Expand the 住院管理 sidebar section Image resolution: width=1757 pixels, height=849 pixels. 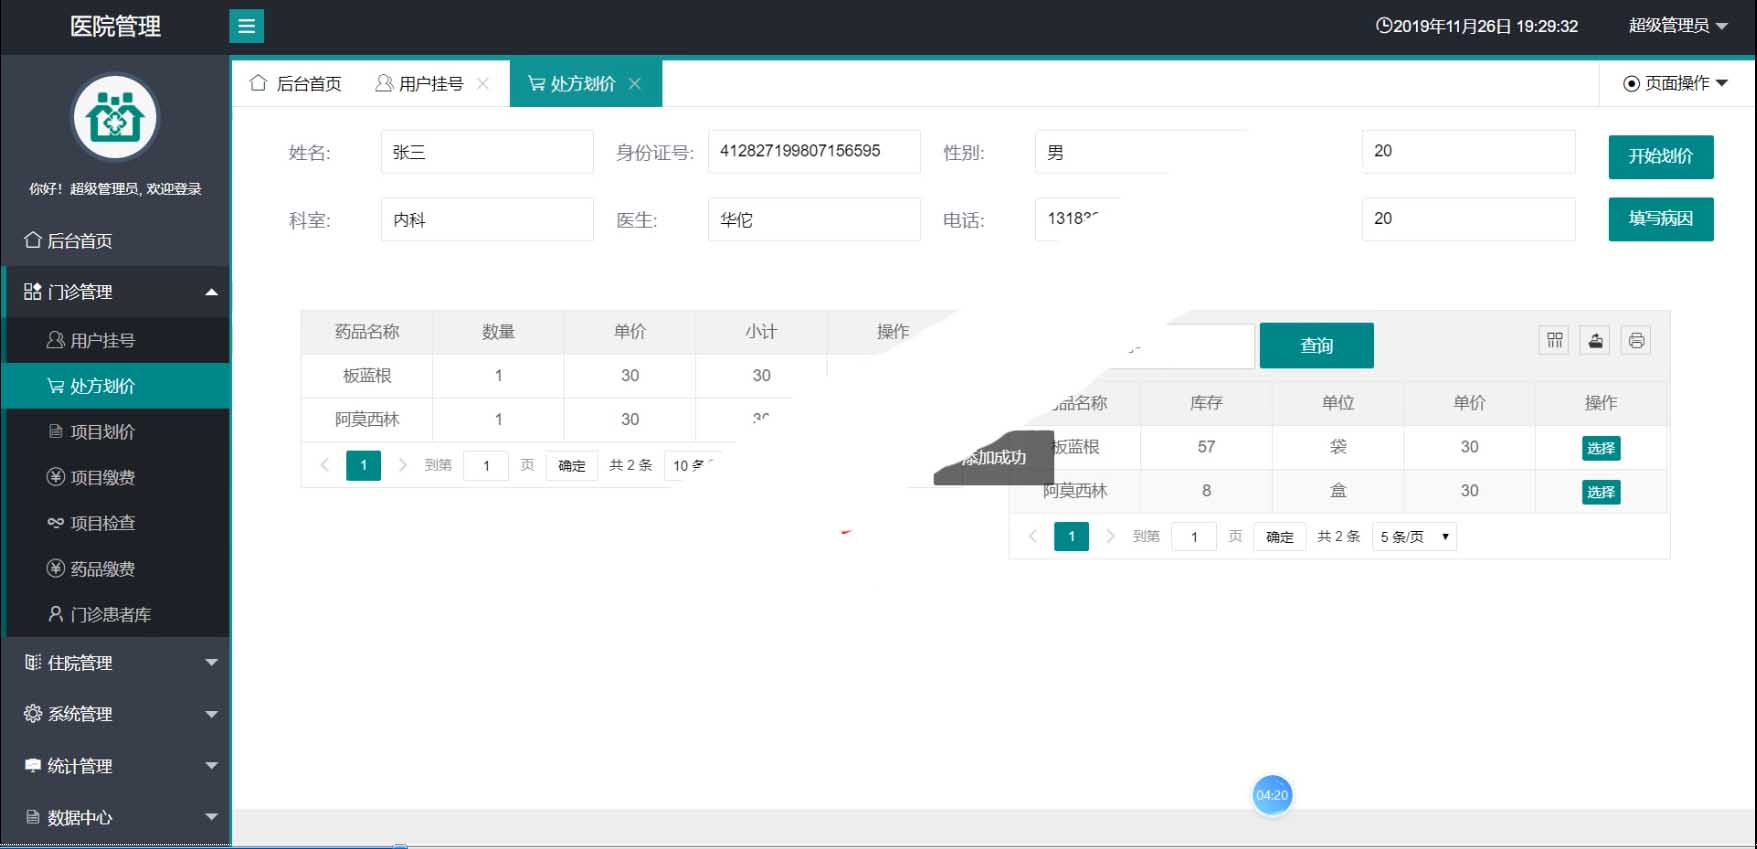click(x=116, y=663)
